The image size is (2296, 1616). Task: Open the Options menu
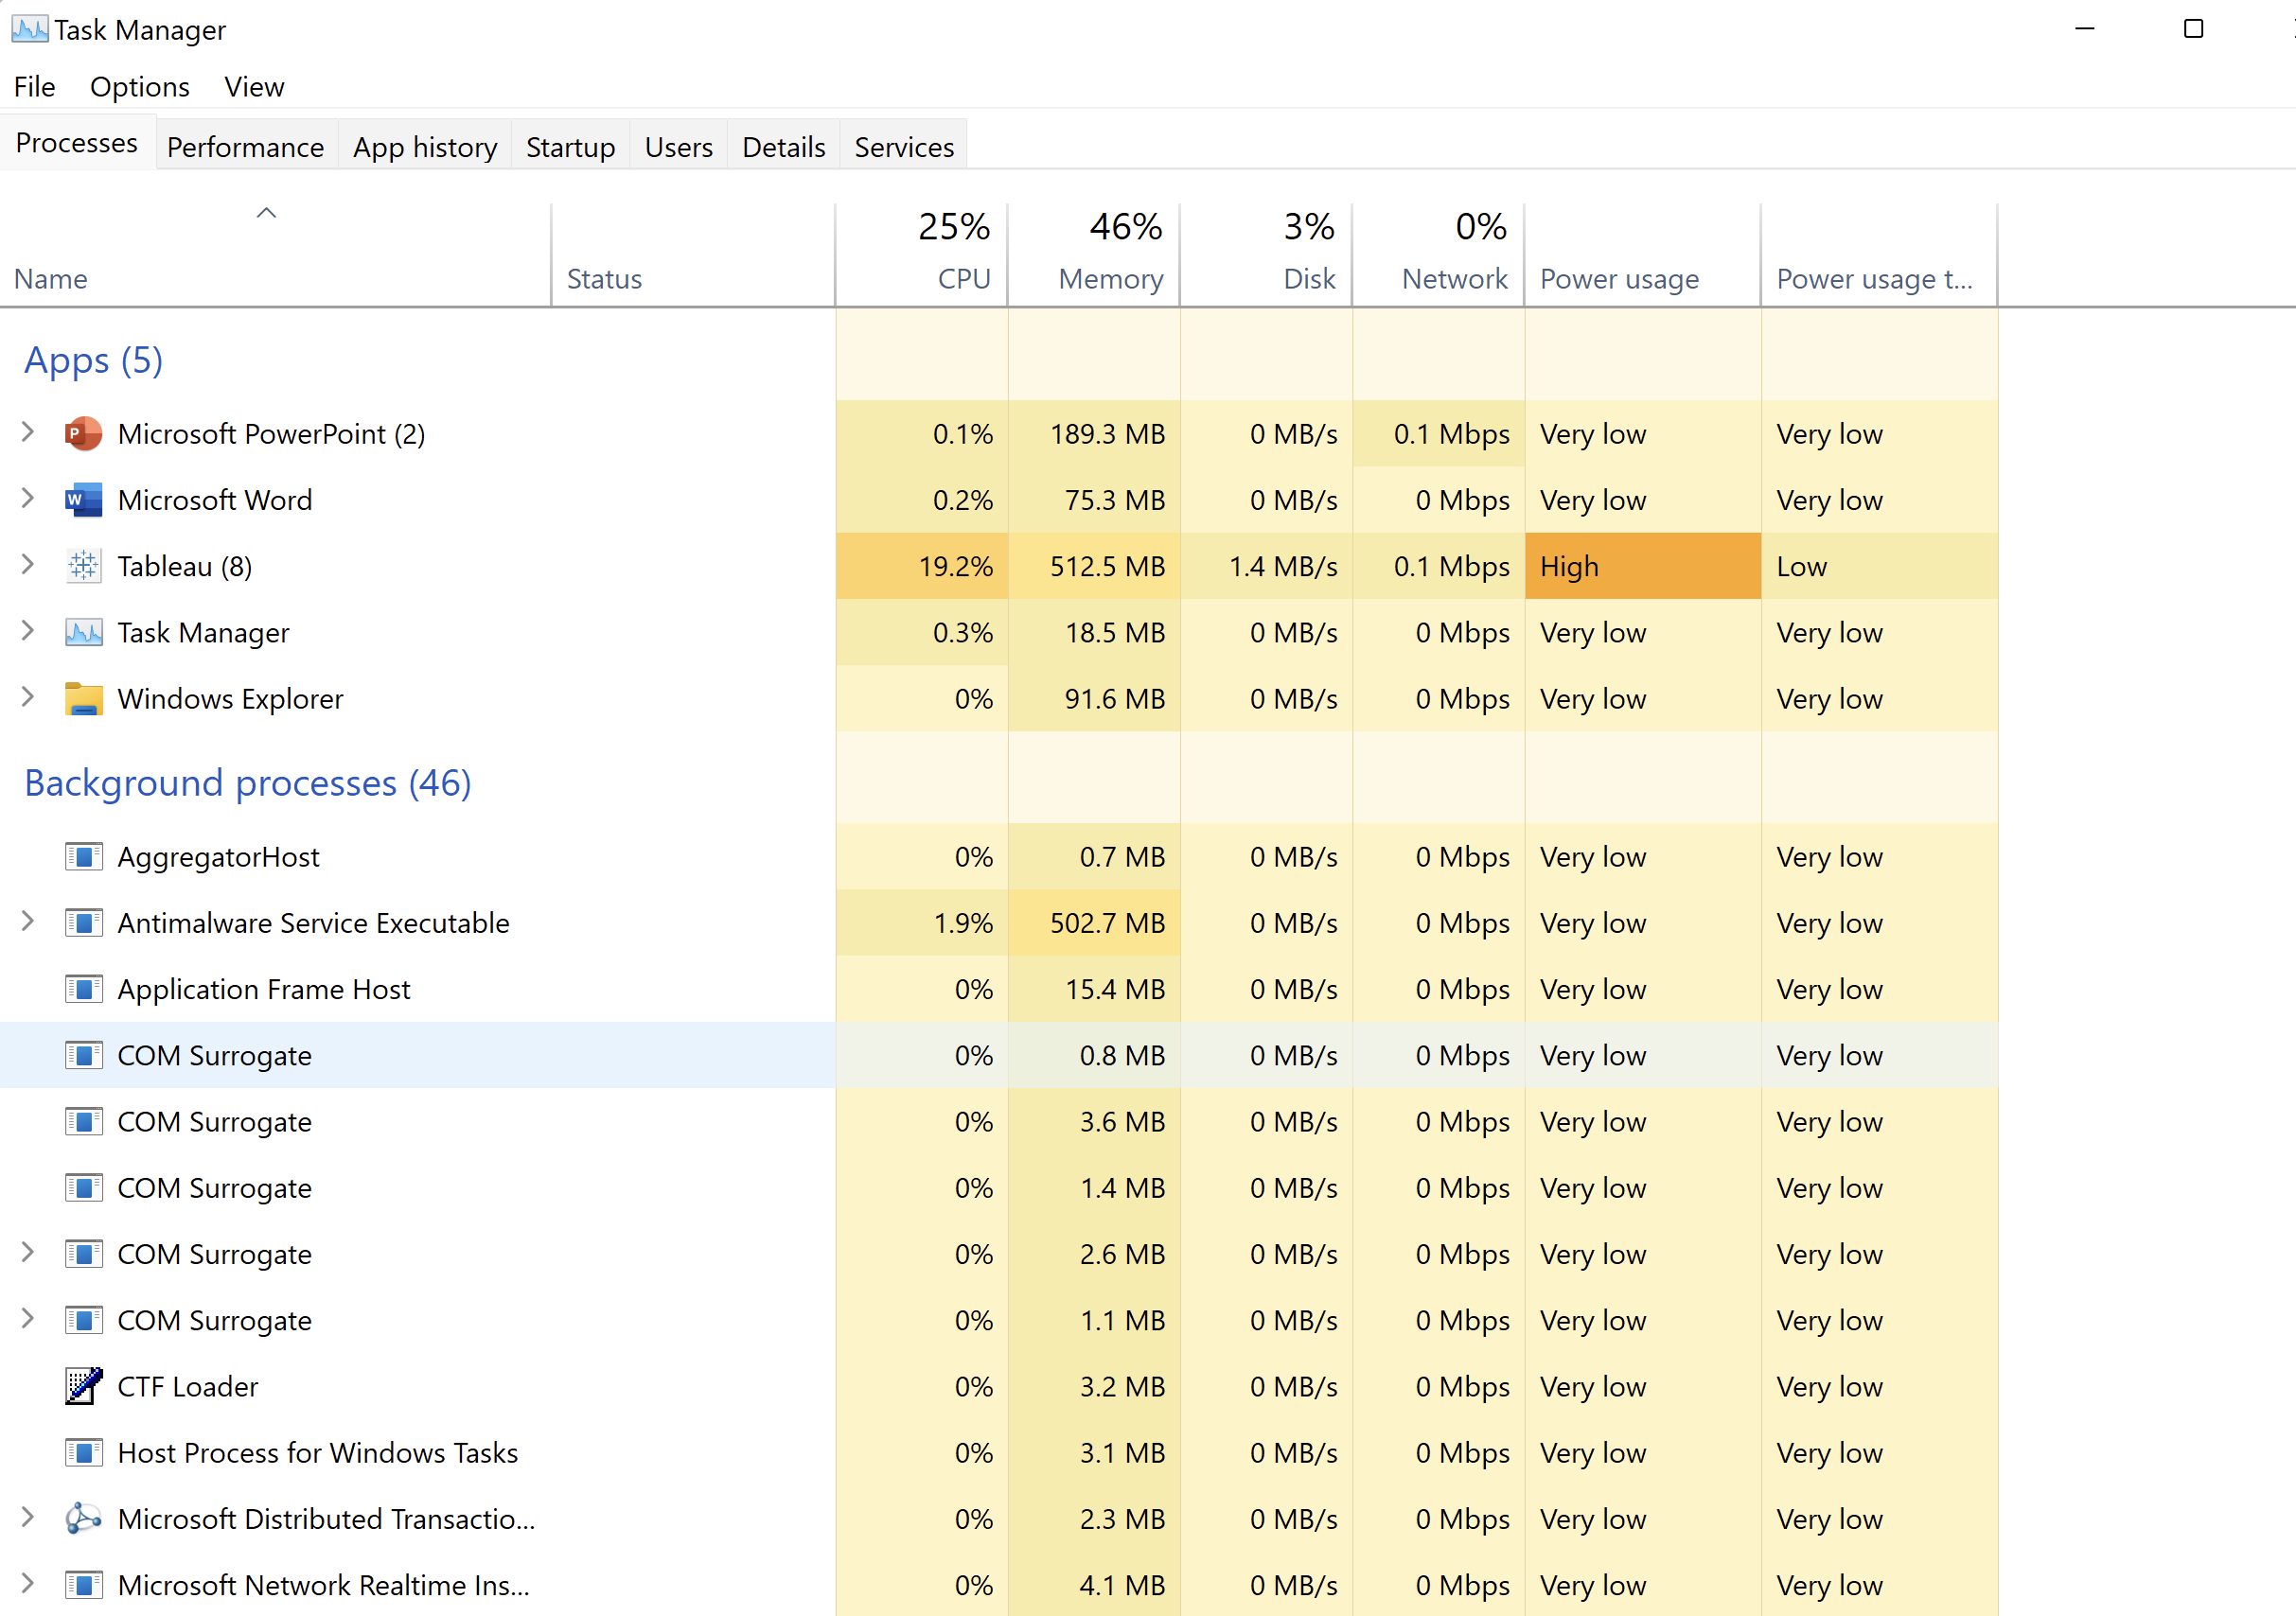tap(139, 87)
